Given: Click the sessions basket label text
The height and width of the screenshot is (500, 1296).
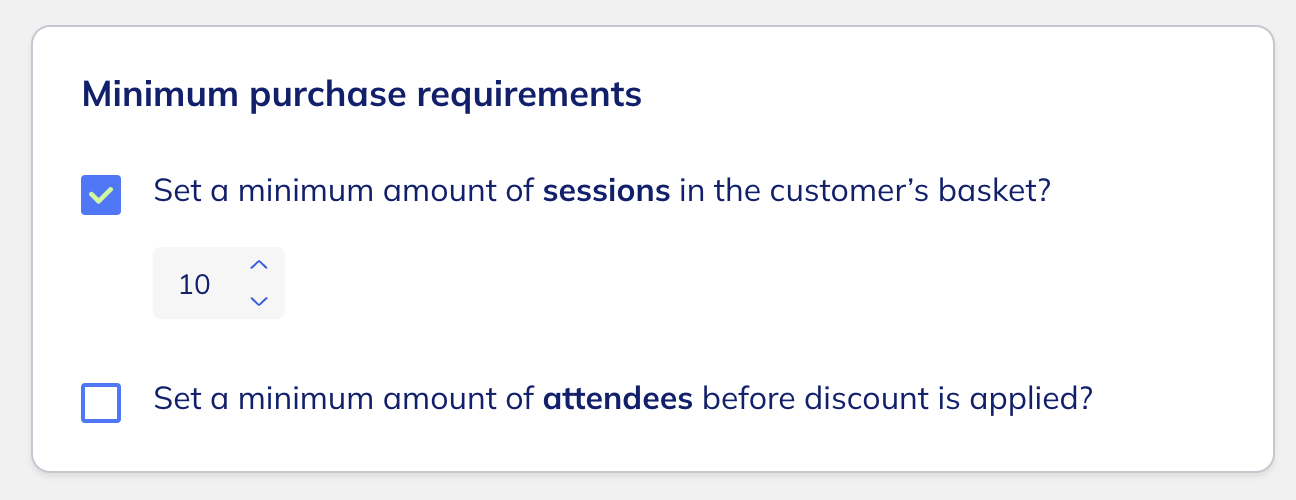Looking at the screenshot, I should pos(602,190).
